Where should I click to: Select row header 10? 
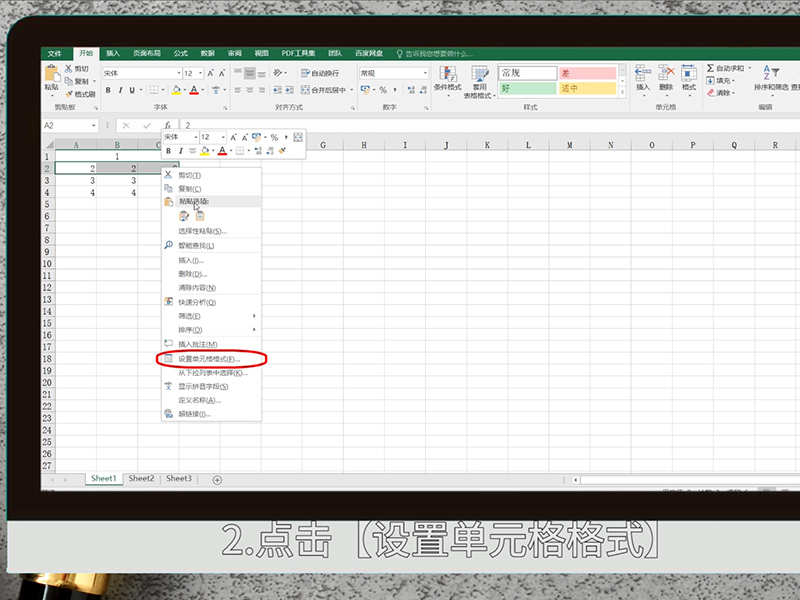tap(47, 264)
